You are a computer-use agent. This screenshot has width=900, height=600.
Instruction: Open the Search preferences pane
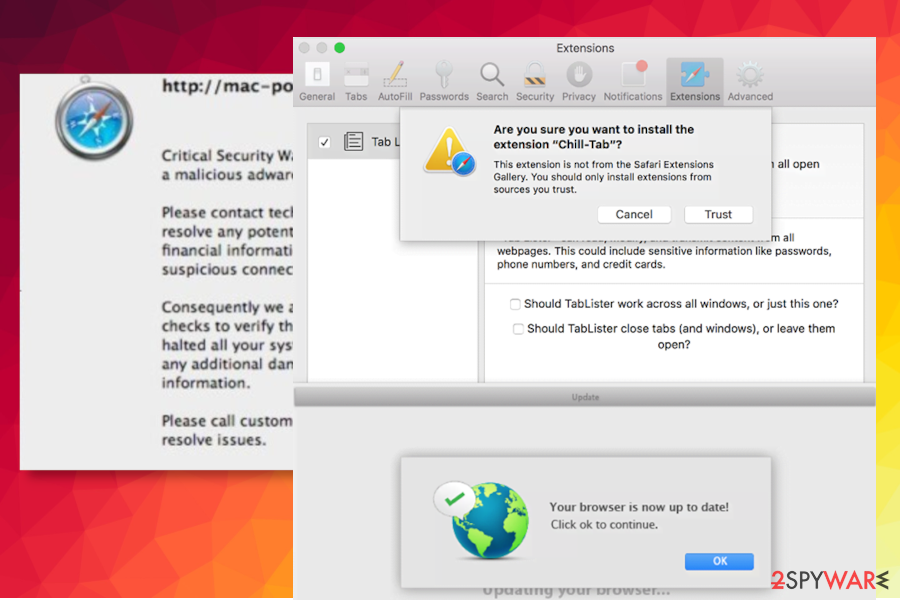point(492,82)
